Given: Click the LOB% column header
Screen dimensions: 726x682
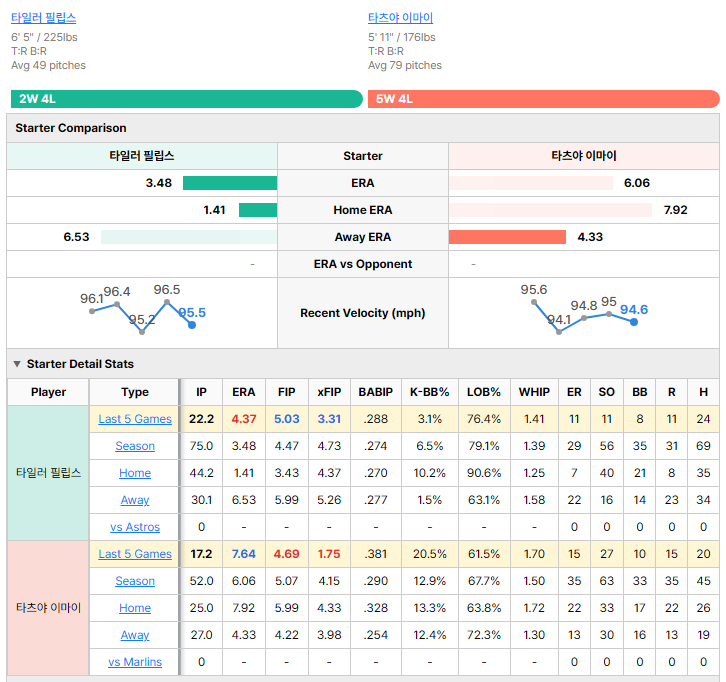Looking at the screenshot, I should 484,392.
